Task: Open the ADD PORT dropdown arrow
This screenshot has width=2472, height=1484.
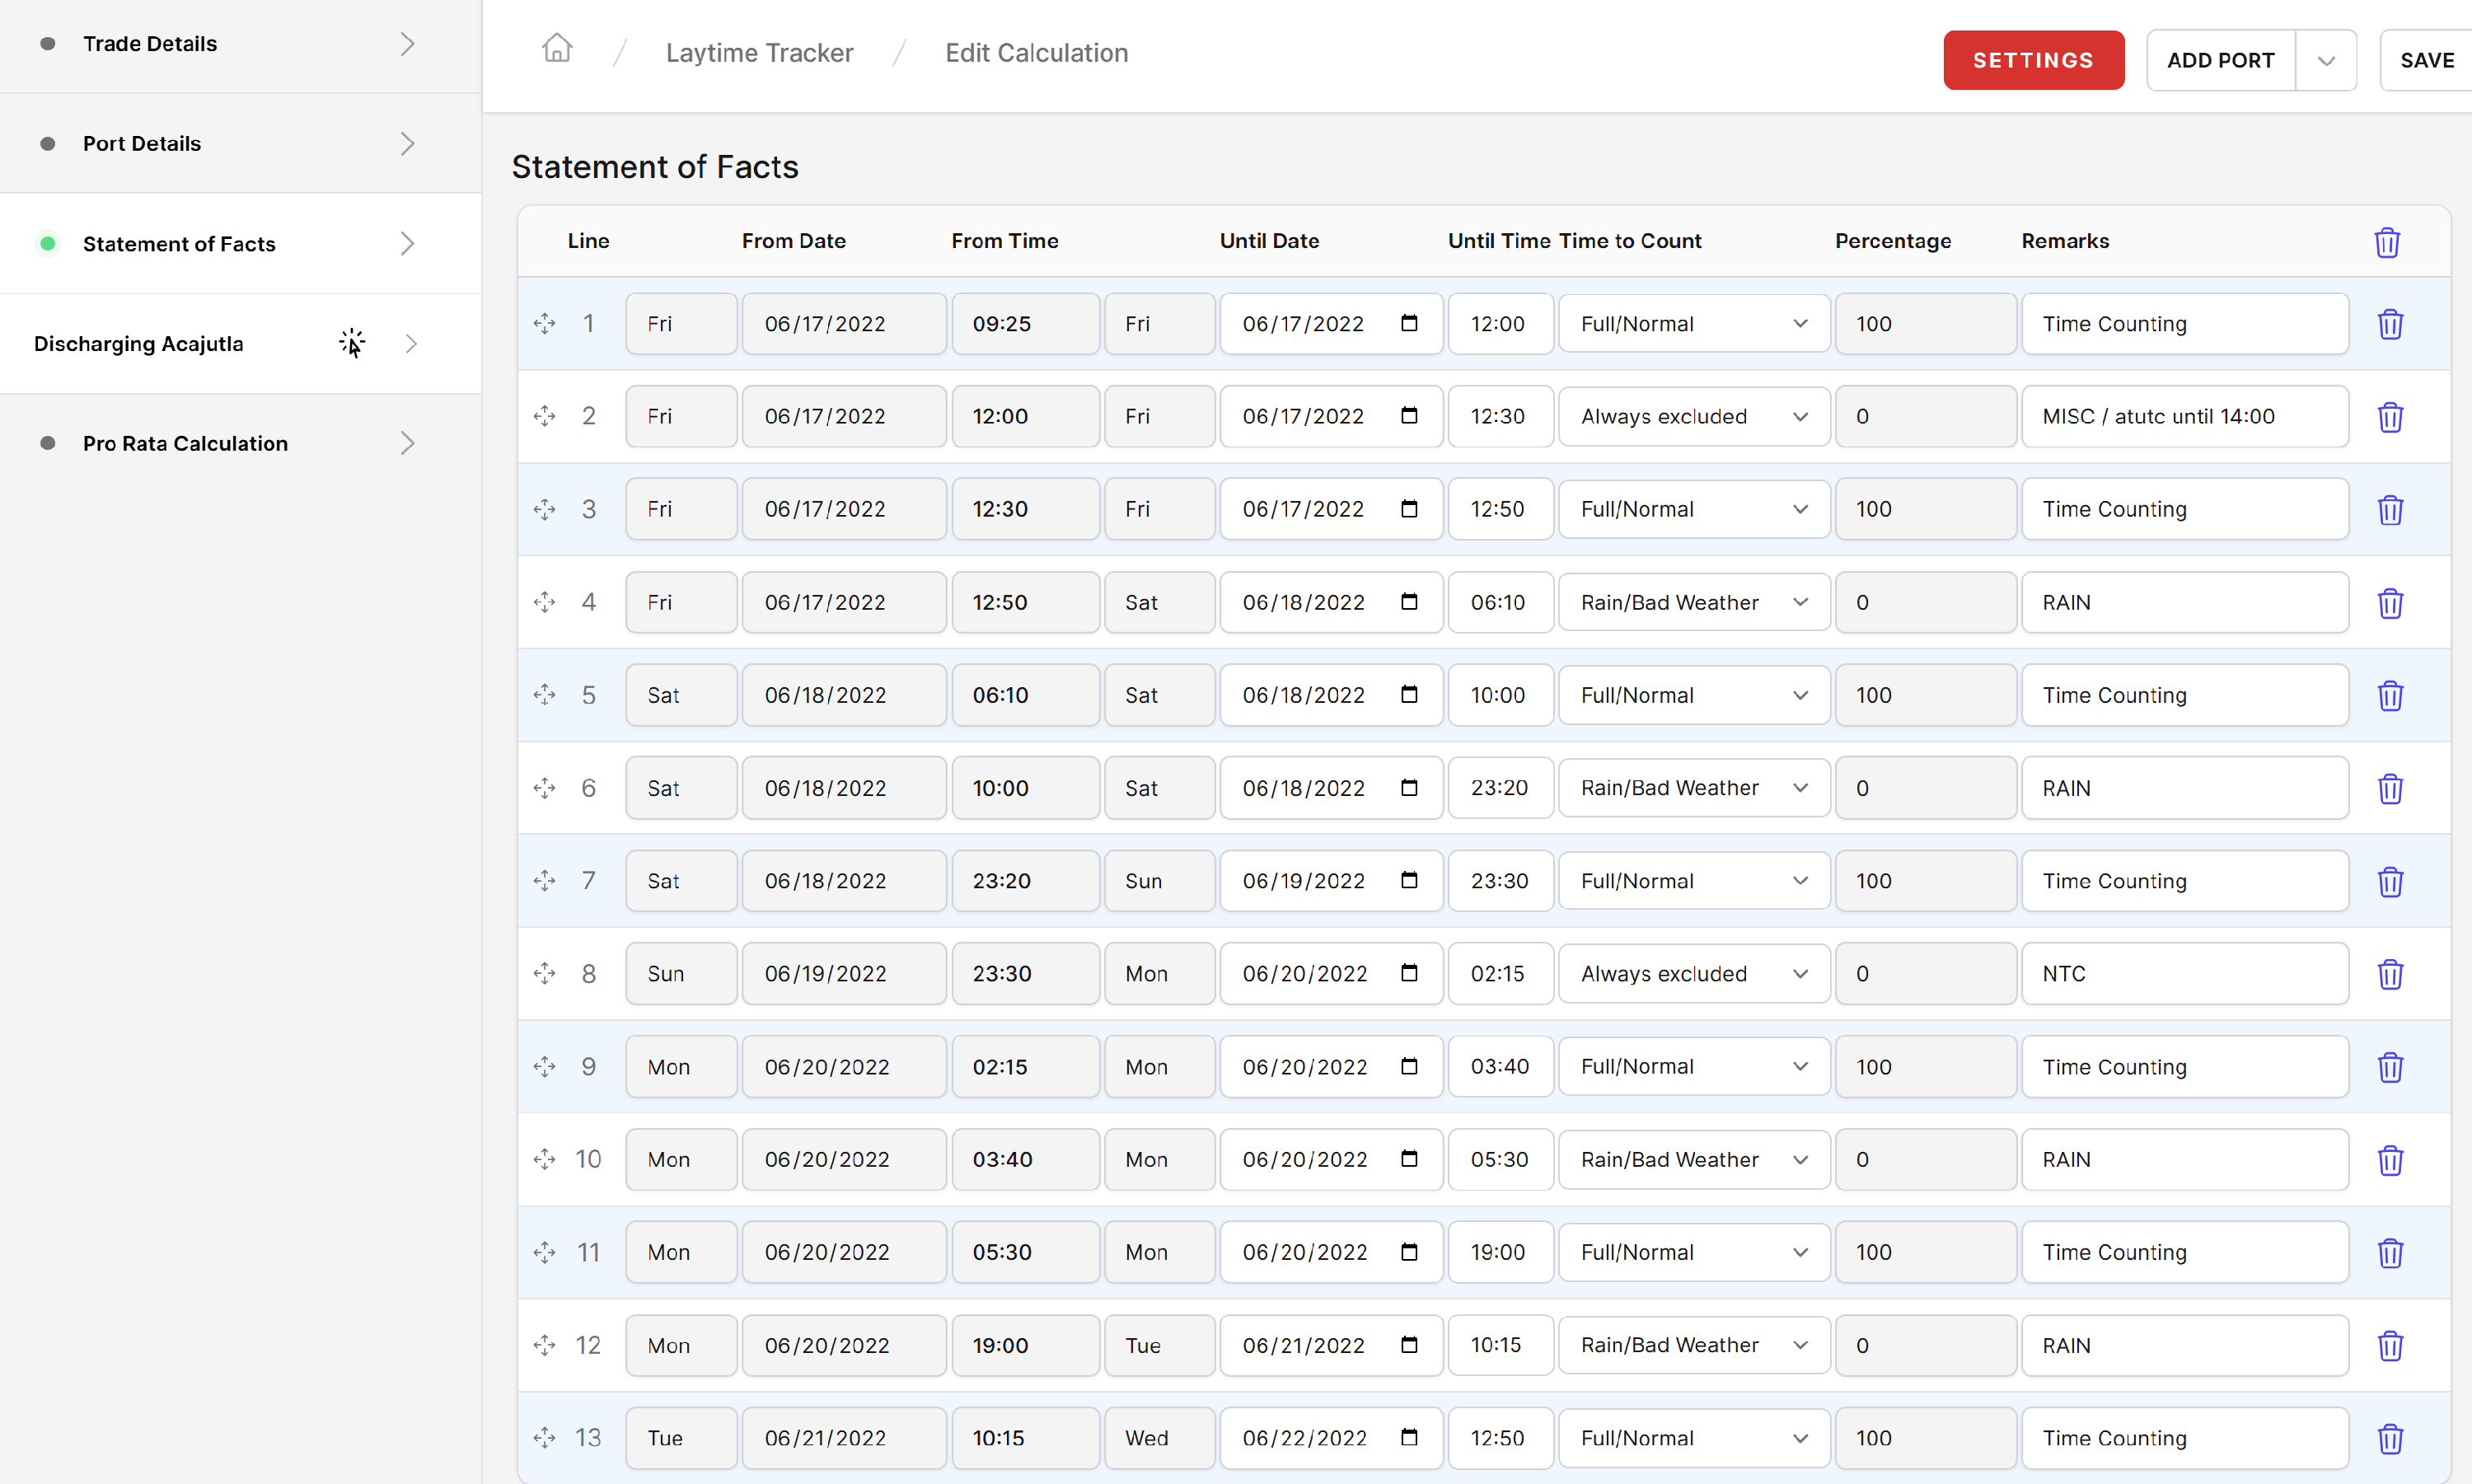Action: 2326,61
